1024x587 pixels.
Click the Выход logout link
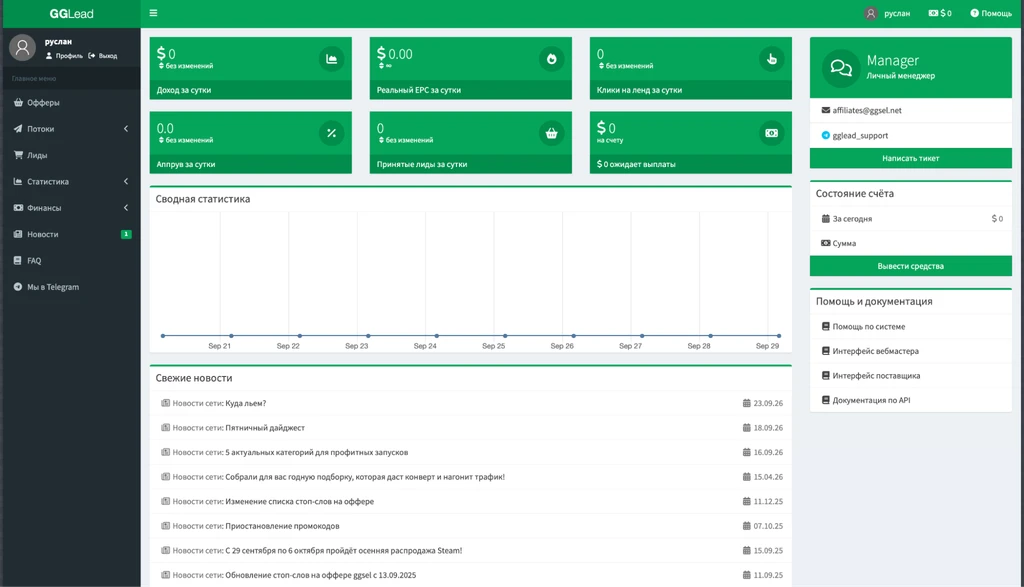(x=103, y=56)
